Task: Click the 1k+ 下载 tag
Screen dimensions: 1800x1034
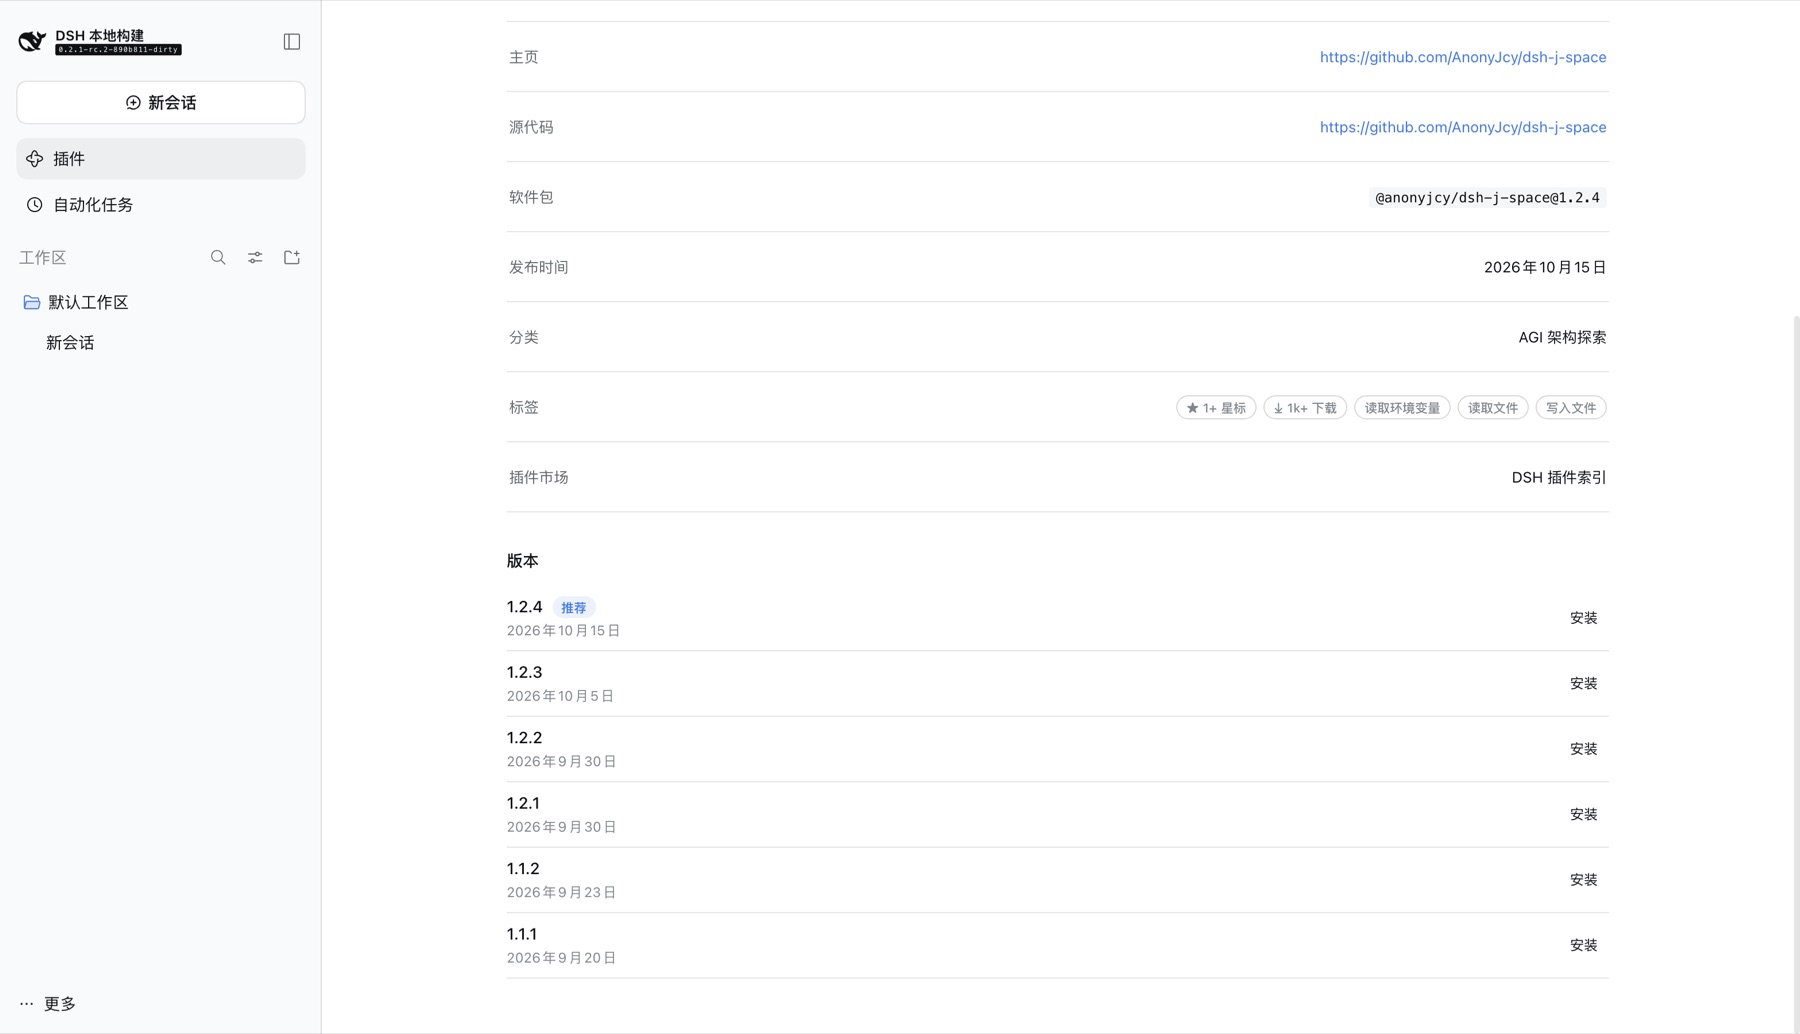Action: pyautogui.click(x=1305, y=408)
